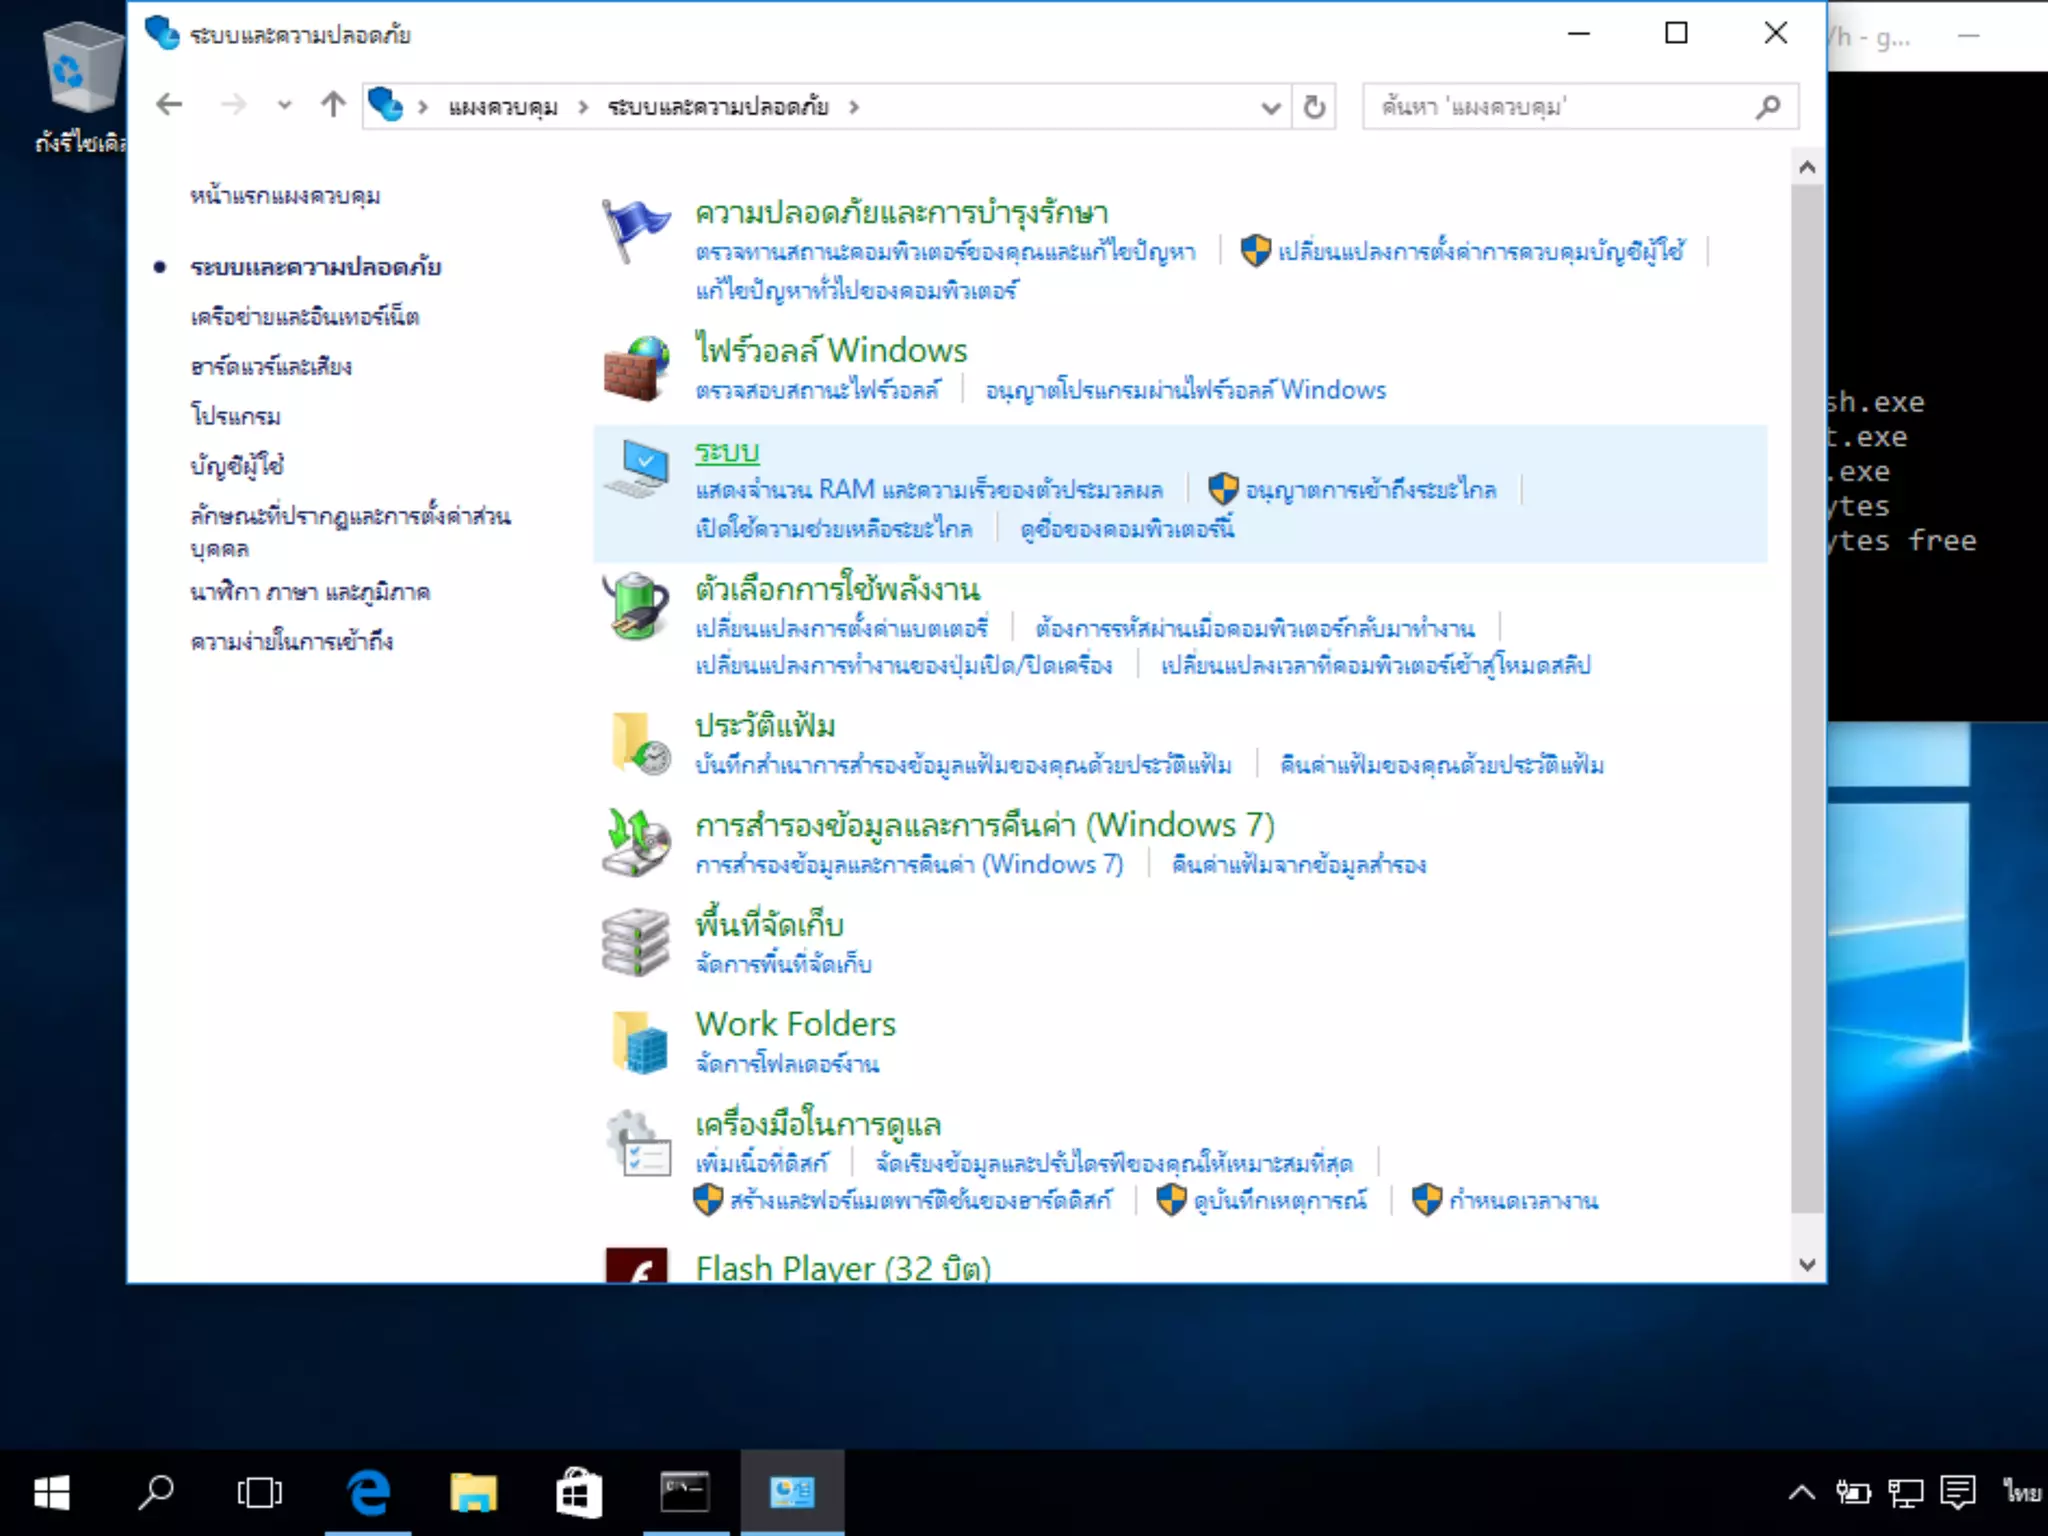Screen dimensions: 2048x1536
Task: Expand the breadcrumb chevron after แผงควบคุม
Action: [x=583, y=107]
